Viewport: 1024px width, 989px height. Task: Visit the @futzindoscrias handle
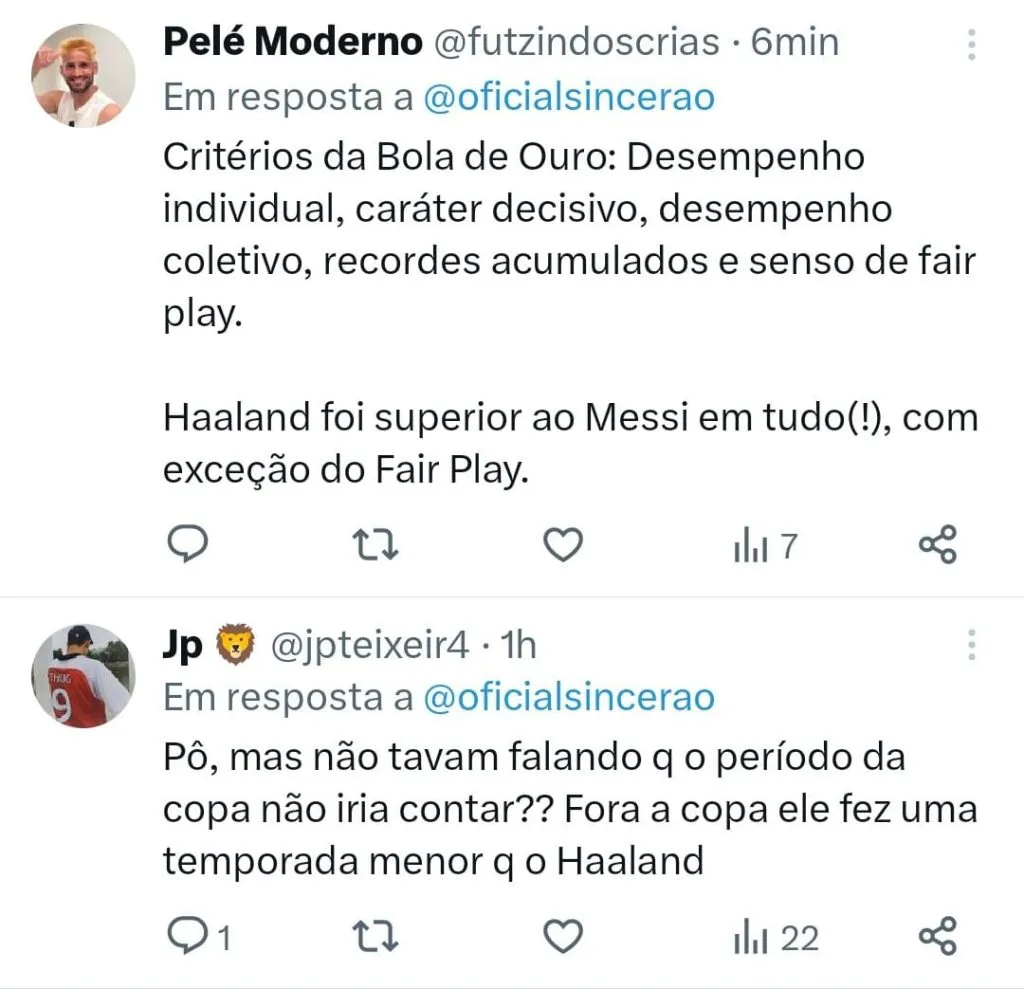pyautogui.click(x=576, y=43)
